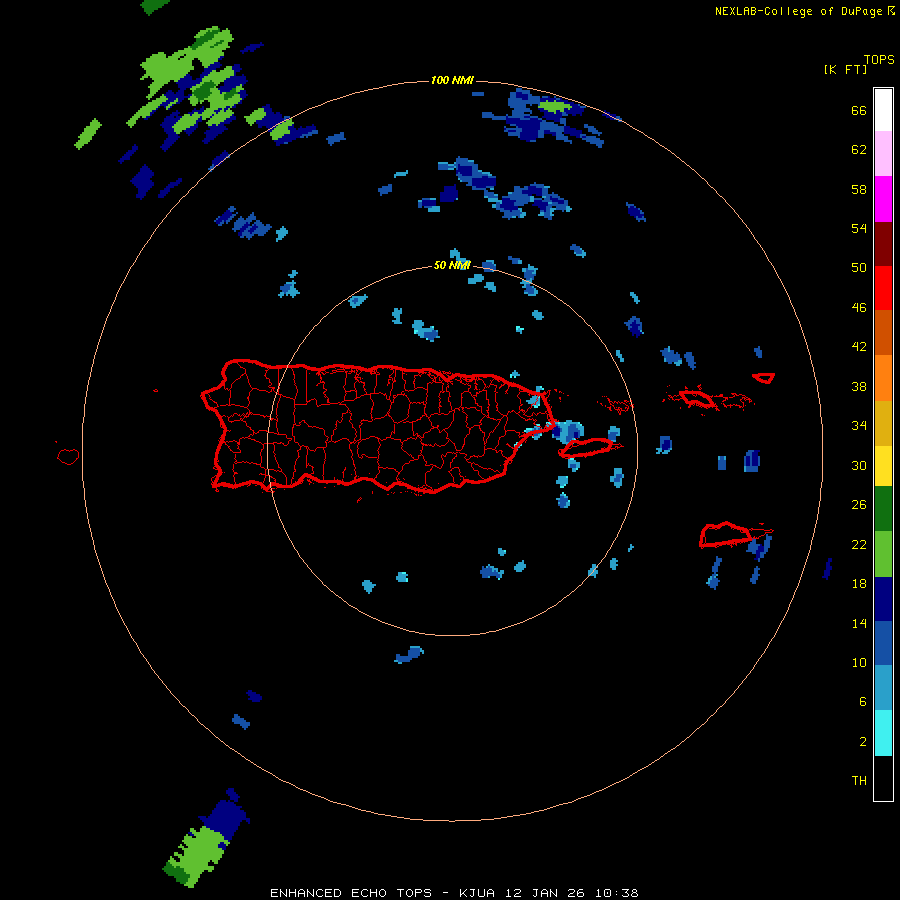
Task: Click the white swatch in the tops legend
Action: click(x=883, y=110)
